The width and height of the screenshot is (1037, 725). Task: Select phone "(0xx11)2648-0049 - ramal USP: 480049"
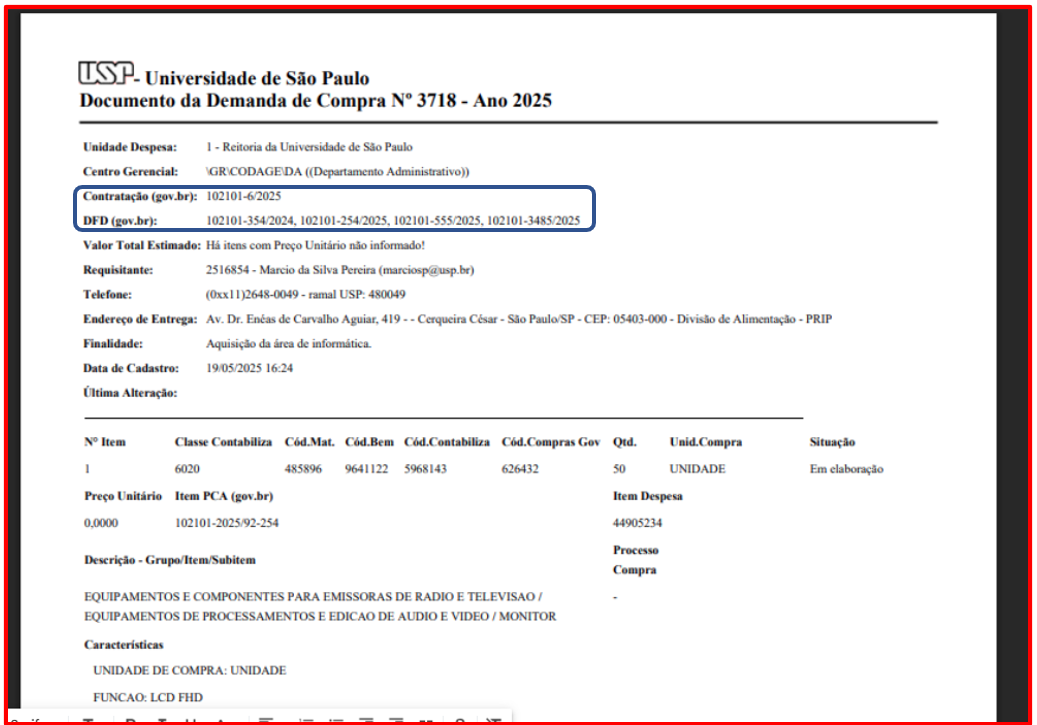[x=306, y=294]
